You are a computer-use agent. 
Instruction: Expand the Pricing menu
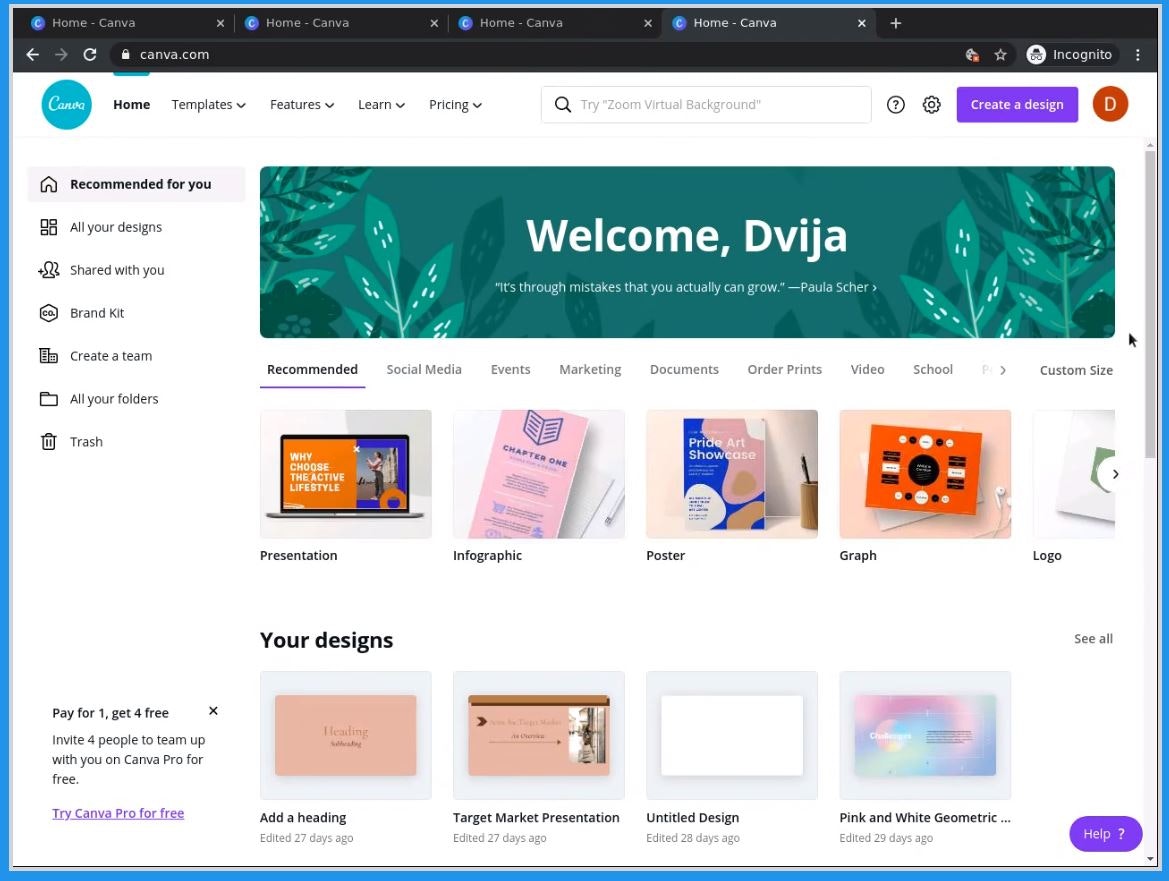pos(455,104)
